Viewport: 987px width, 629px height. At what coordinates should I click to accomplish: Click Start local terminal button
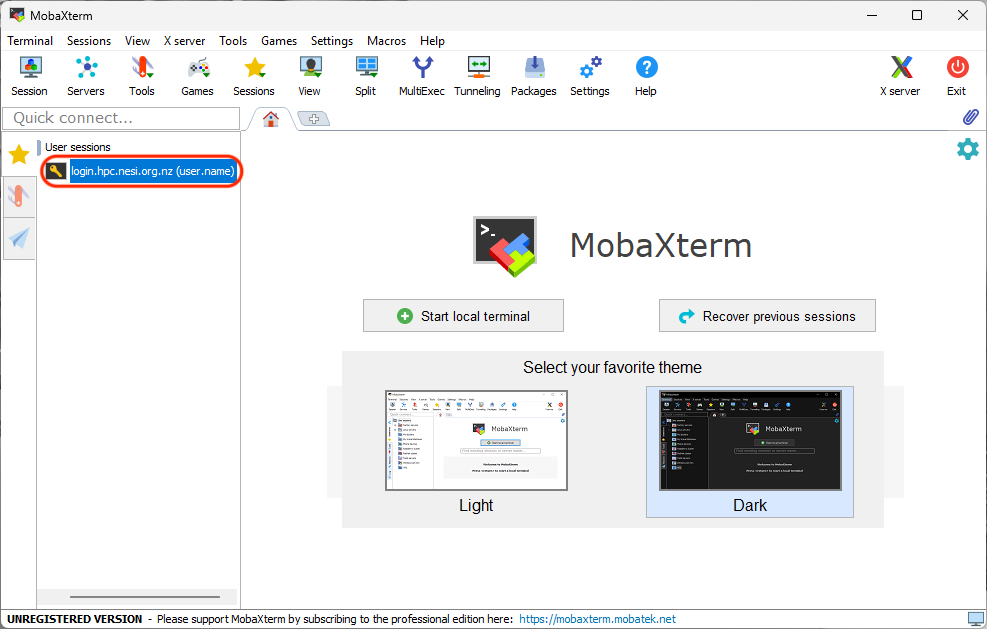pos(463,316)
